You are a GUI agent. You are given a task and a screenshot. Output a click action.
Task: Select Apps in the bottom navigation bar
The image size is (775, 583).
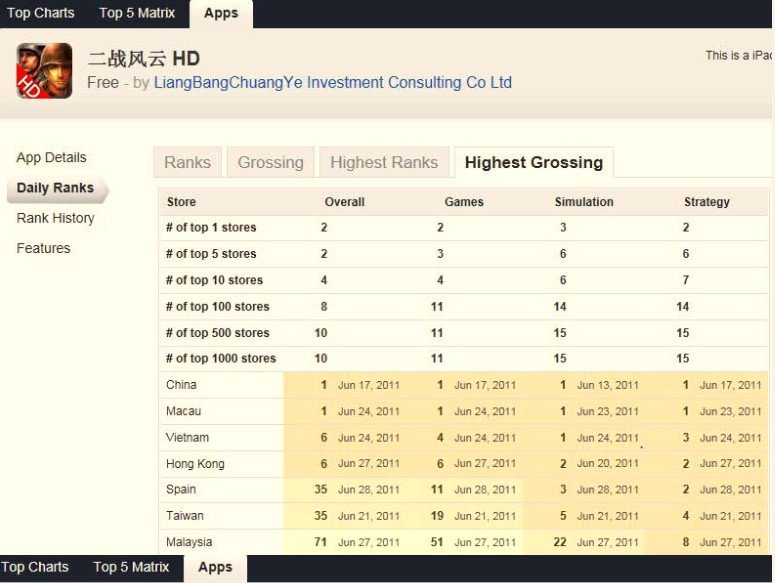(x=215, y=568)
